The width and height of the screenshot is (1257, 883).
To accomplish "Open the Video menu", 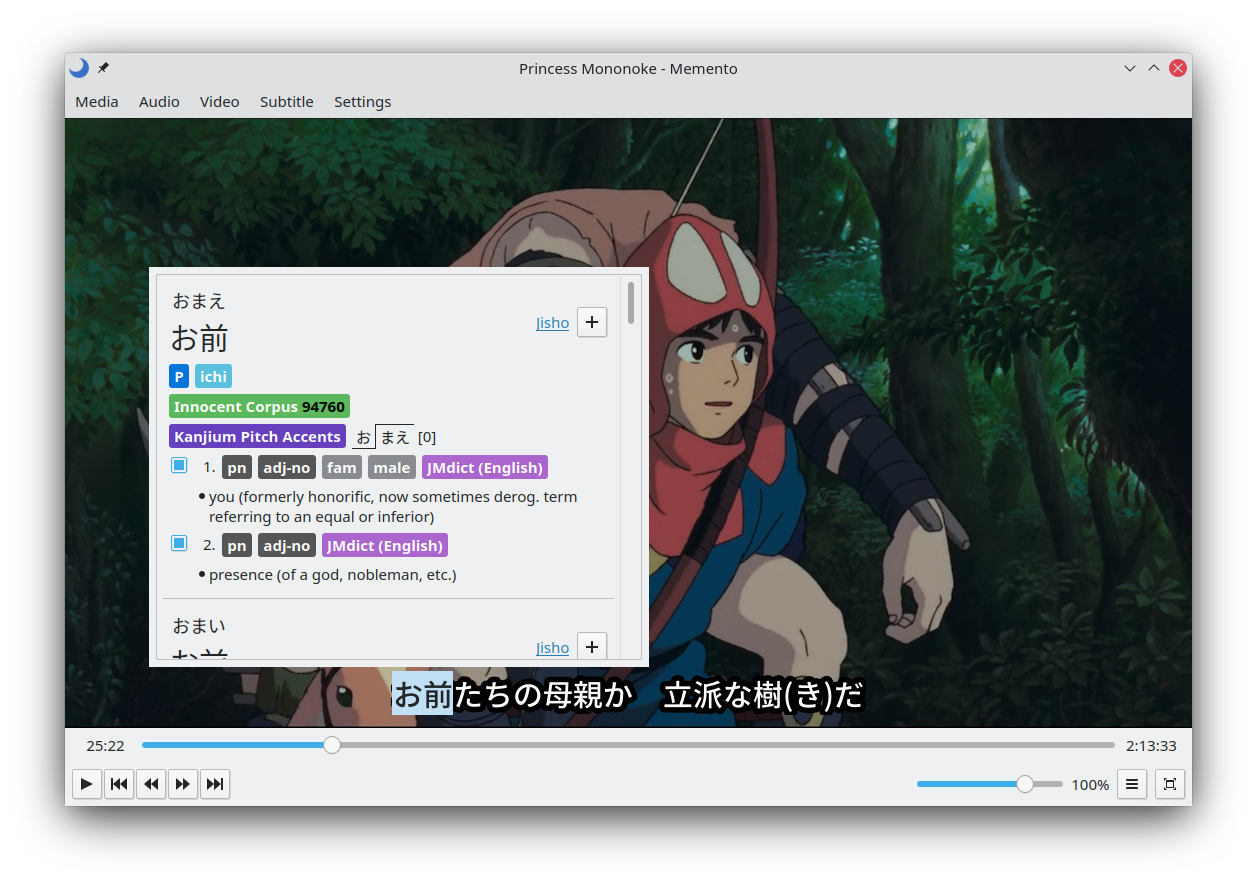I will click(x=219, y=102).
